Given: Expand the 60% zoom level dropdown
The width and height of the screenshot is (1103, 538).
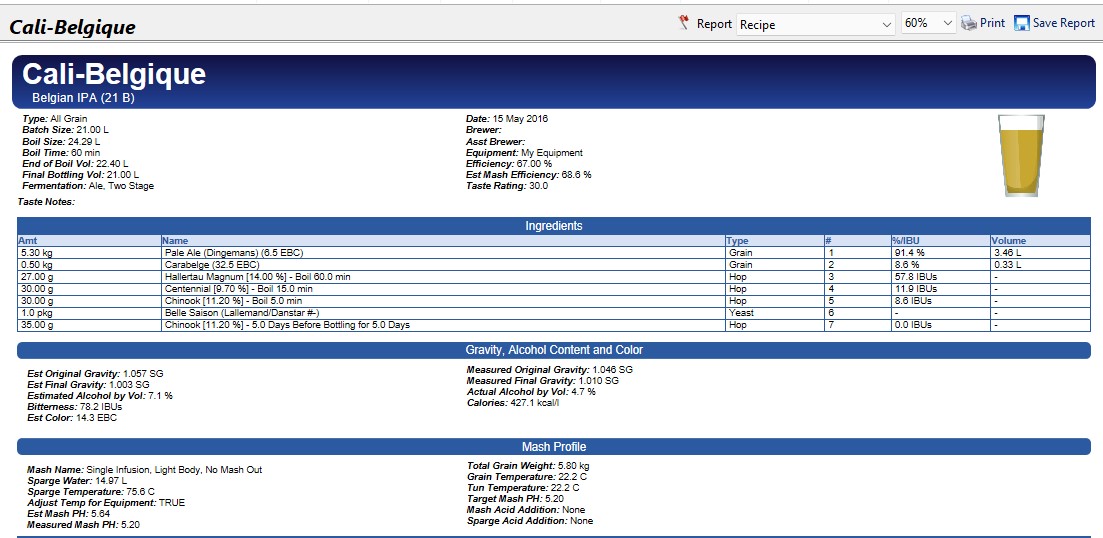Looking at the screenshot, I should (929, 24).
